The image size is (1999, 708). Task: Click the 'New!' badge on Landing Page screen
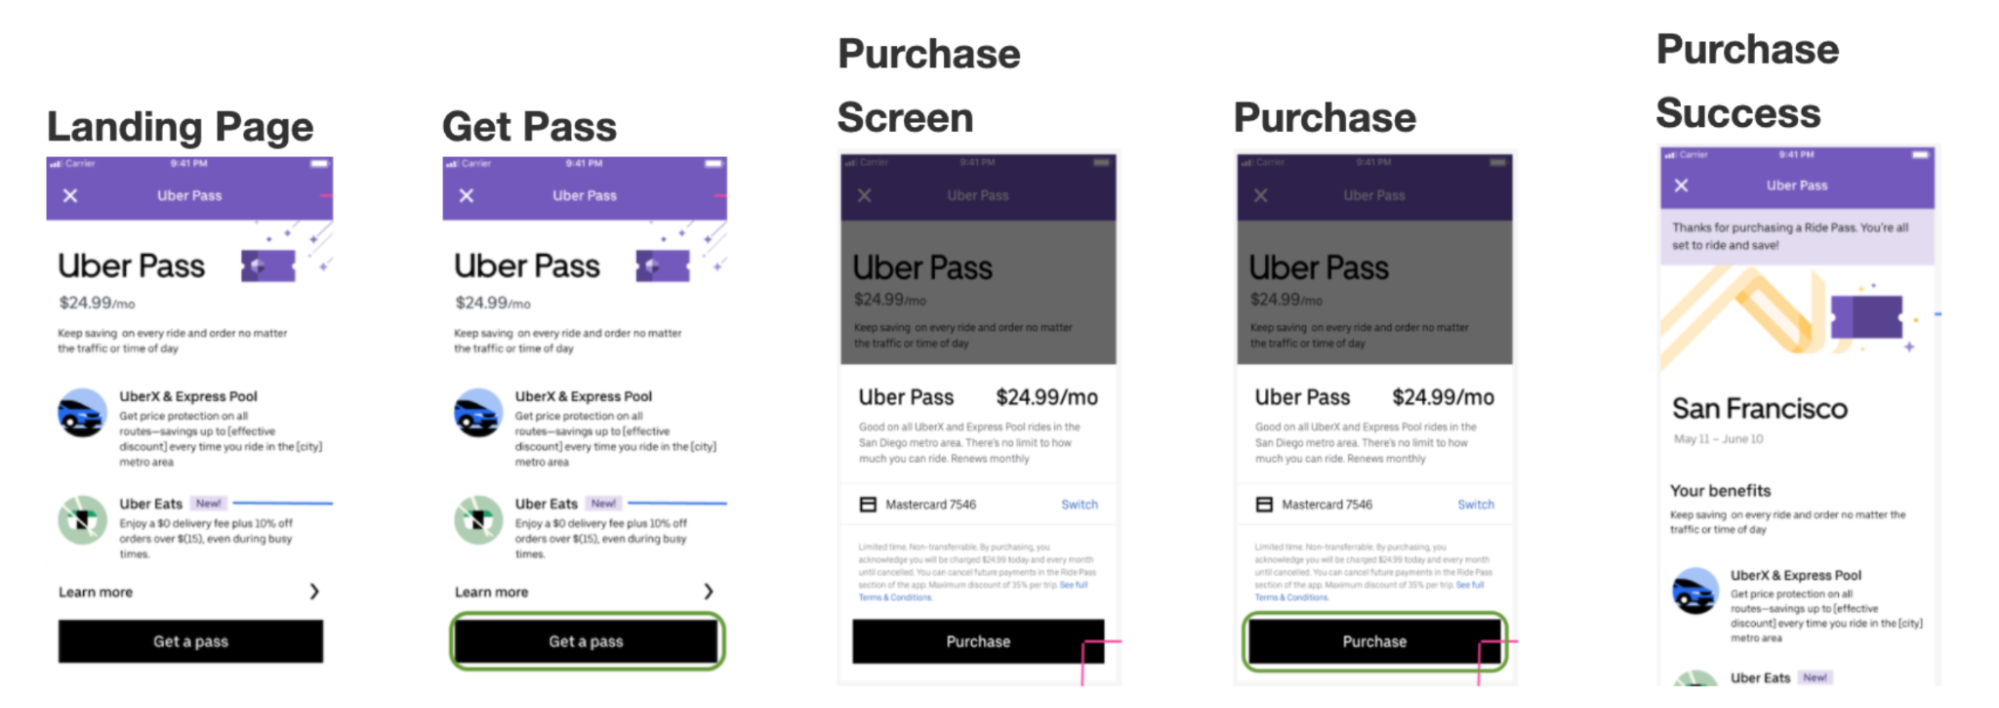(x=208, y=504)
